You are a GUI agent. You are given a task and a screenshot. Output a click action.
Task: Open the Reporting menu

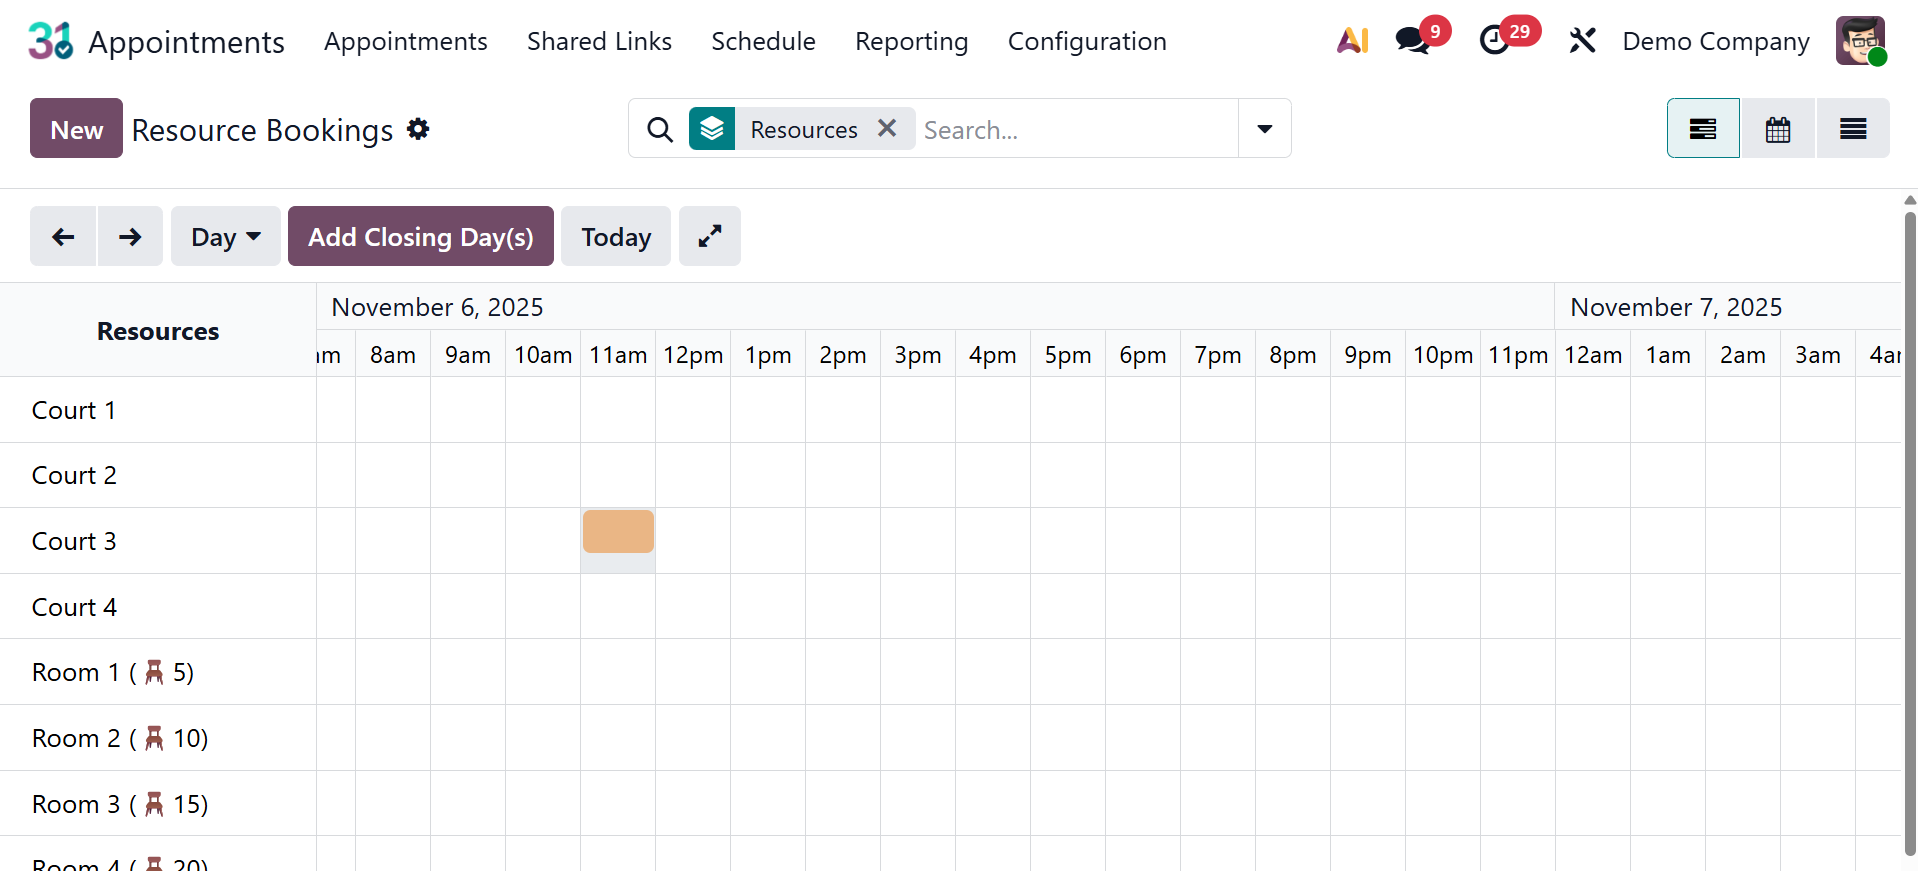click(911, 41)
